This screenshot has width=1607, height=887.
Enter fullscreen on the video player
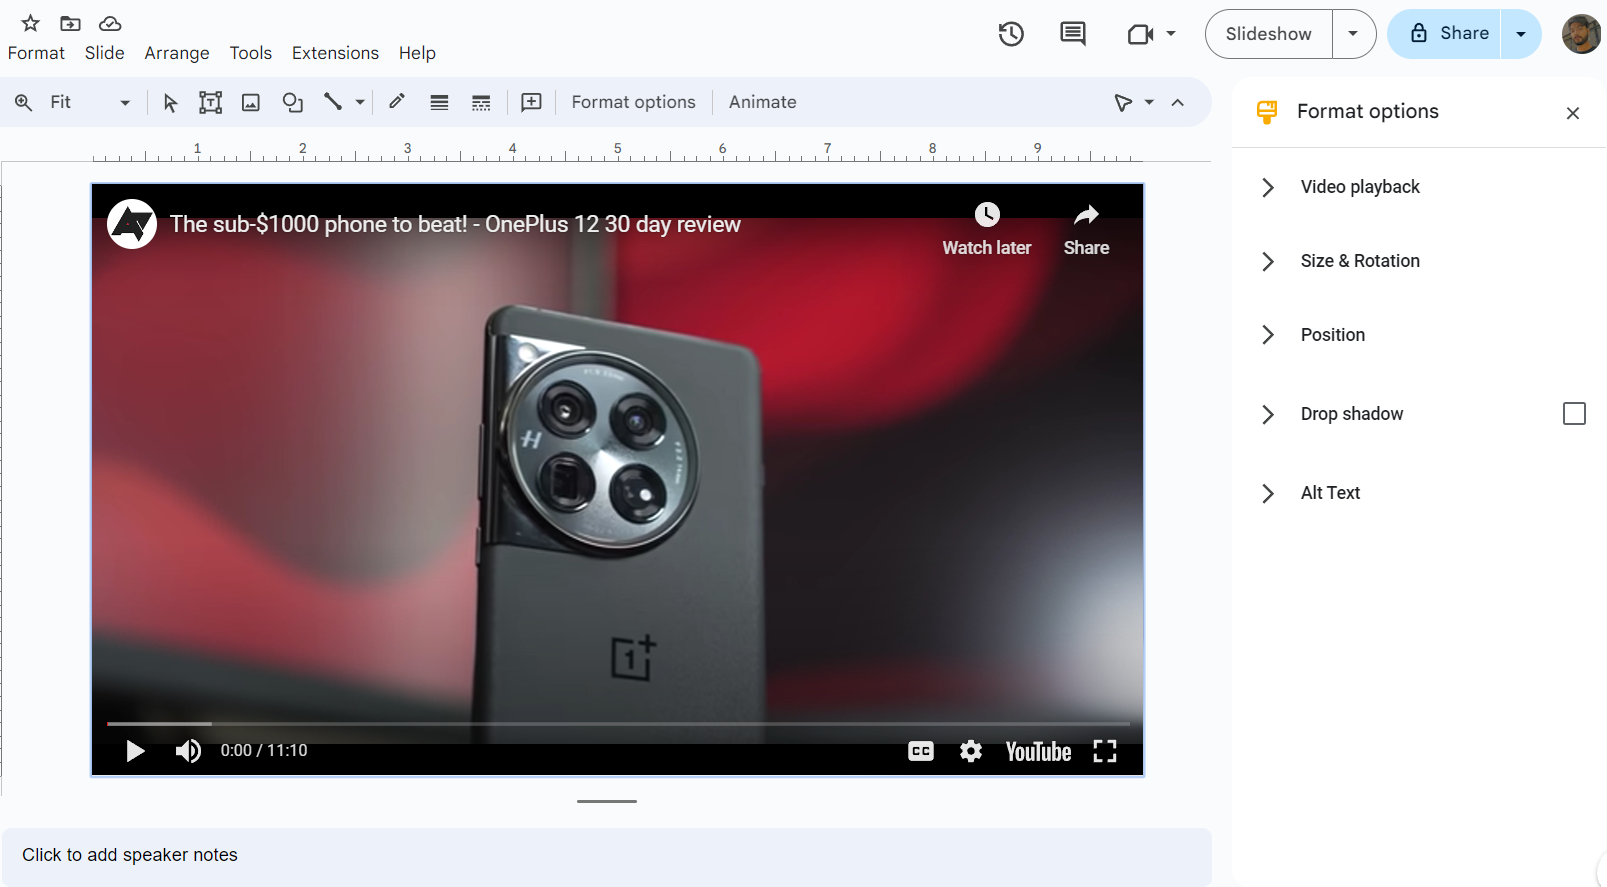coord(1104,751)
